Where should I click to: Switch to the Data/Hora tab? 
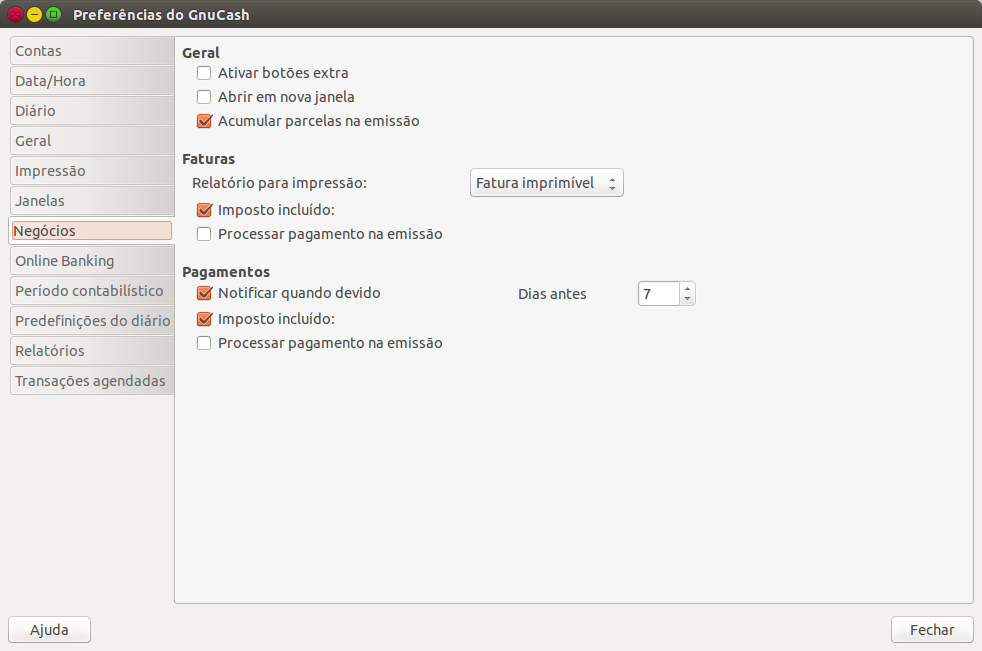(90, 81)
